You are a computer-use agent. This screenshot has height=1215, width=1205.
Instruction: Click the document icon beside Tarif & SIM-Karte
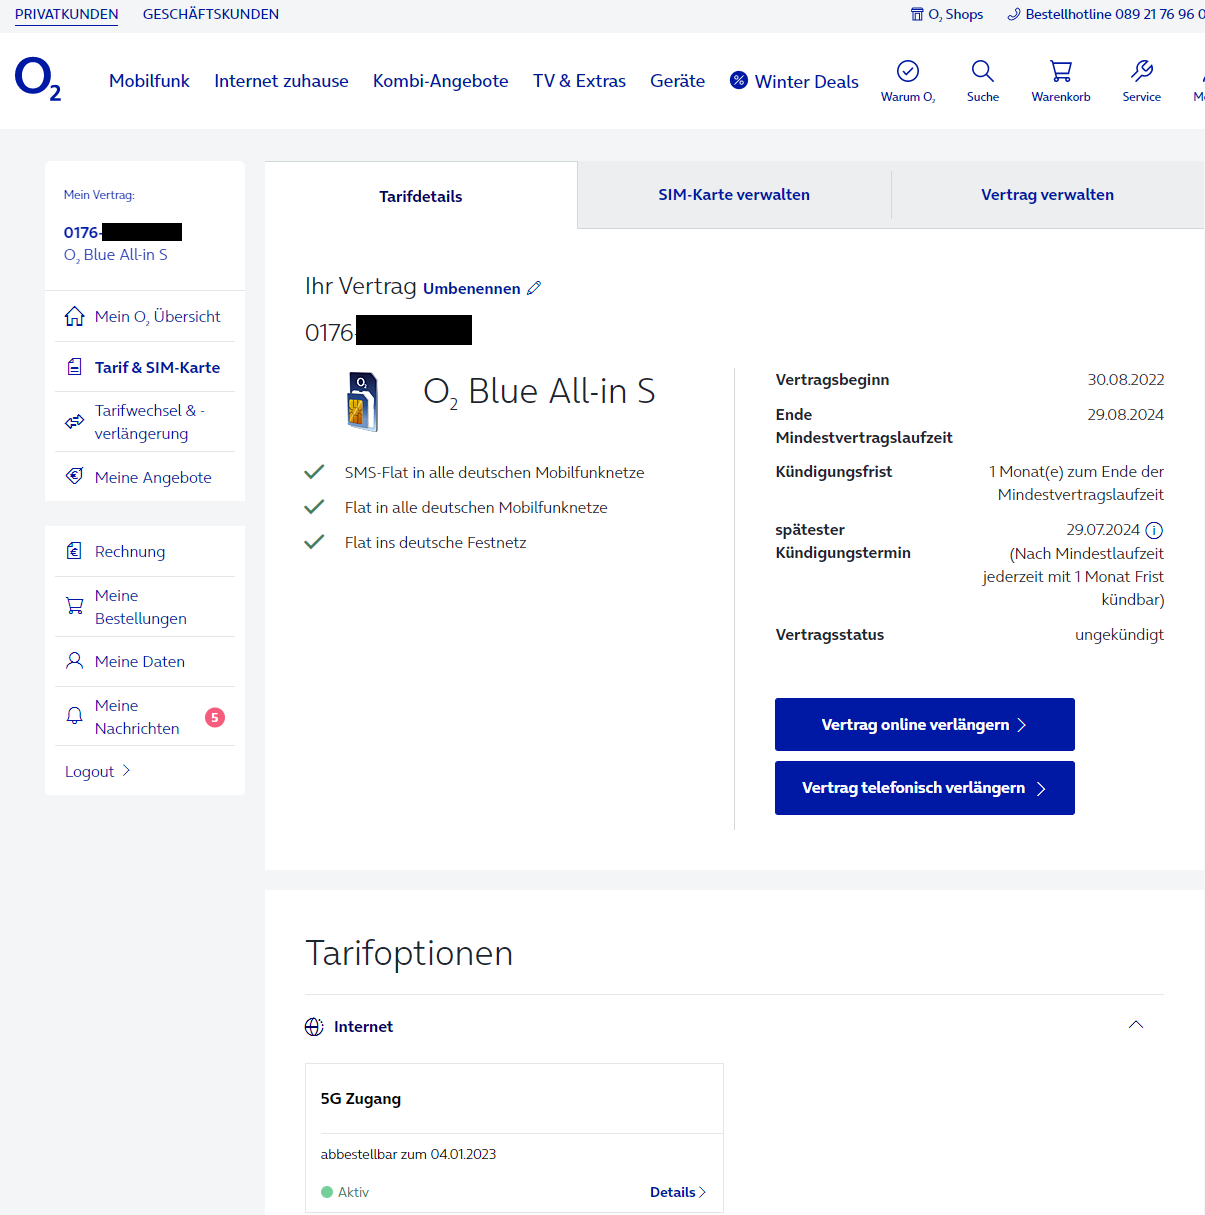pos(74,367)
